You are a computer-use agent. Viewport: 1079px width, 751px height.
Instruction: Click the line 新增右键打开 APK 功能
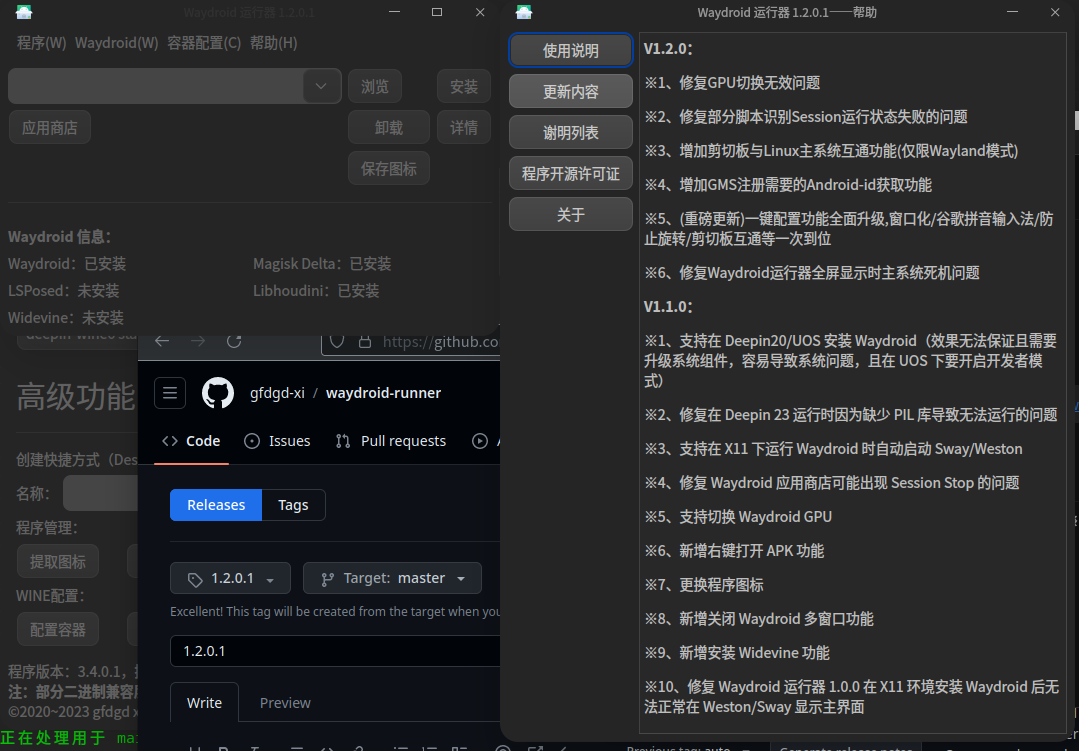click(x=734, y=551)
